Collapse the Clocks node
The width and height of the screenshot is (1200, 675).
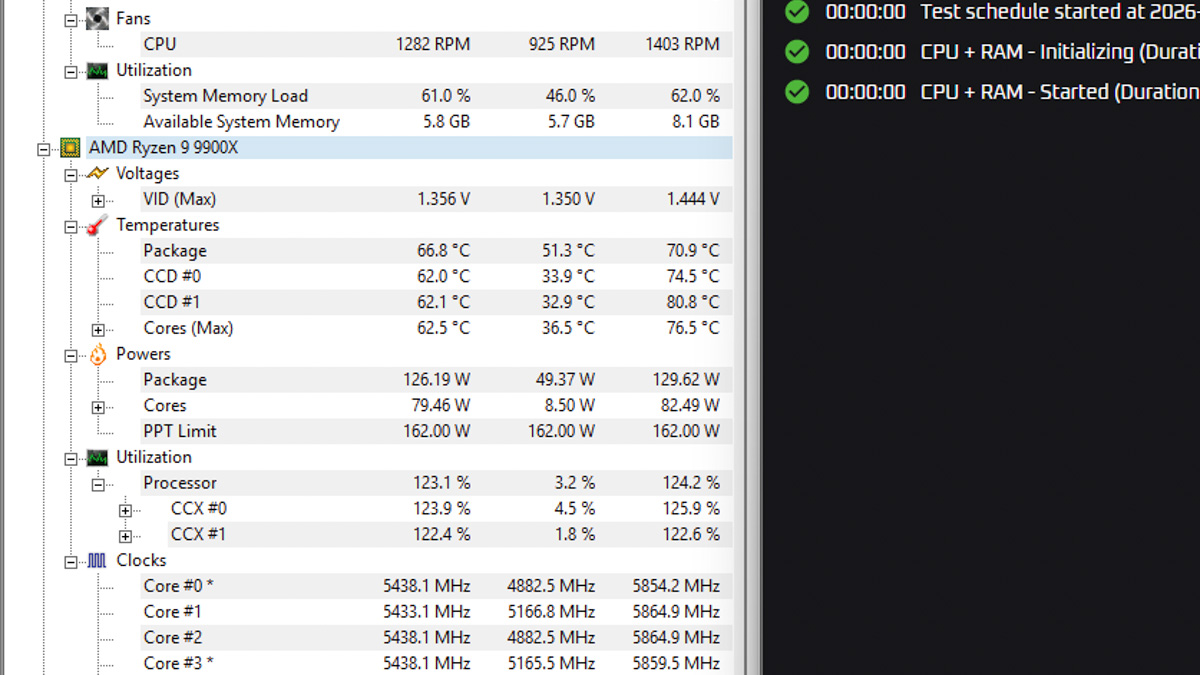click(71, 562)
